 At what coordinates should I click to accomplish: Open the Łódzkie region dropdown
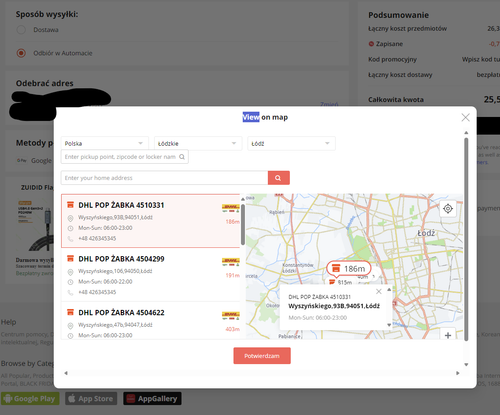pos(198,143)
